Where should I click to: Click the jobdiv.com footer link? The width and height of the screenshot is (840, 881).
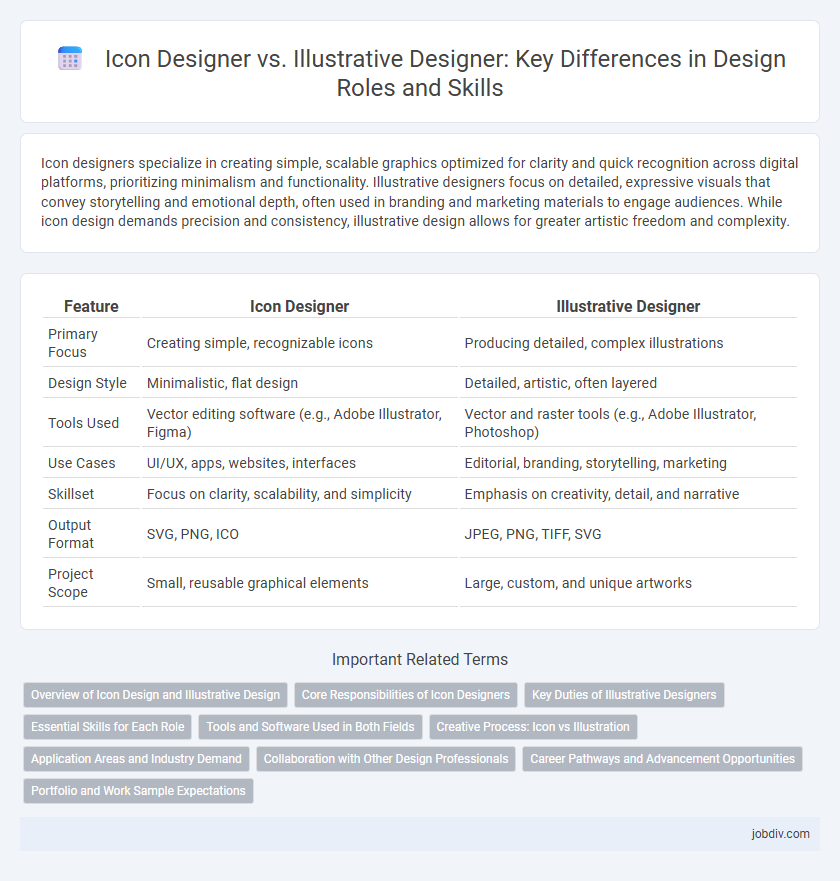[x=780, y=834]
